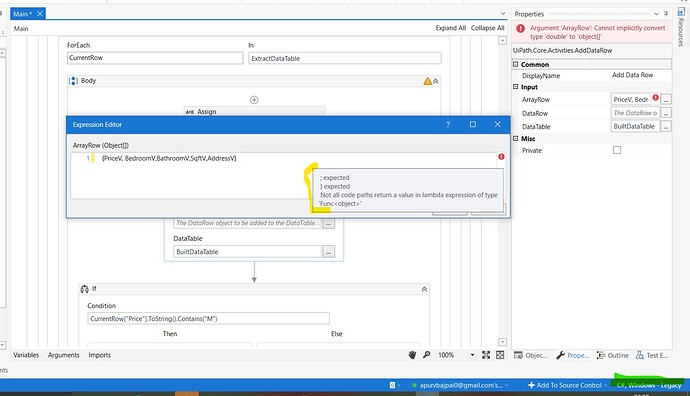Click the Body sequence icon
Viewport: 690px width, 396px height.
[73, 81]
